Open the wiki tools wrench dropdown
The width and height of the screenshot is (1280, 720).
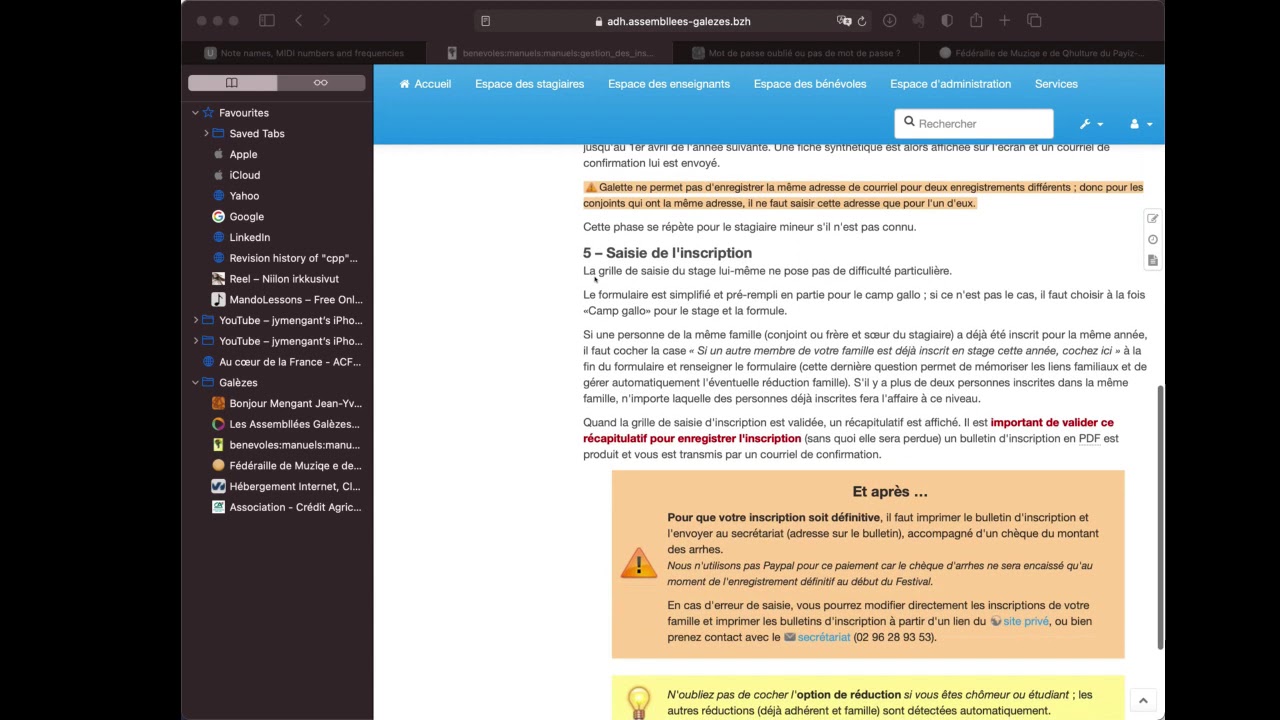pos(1090,124)
